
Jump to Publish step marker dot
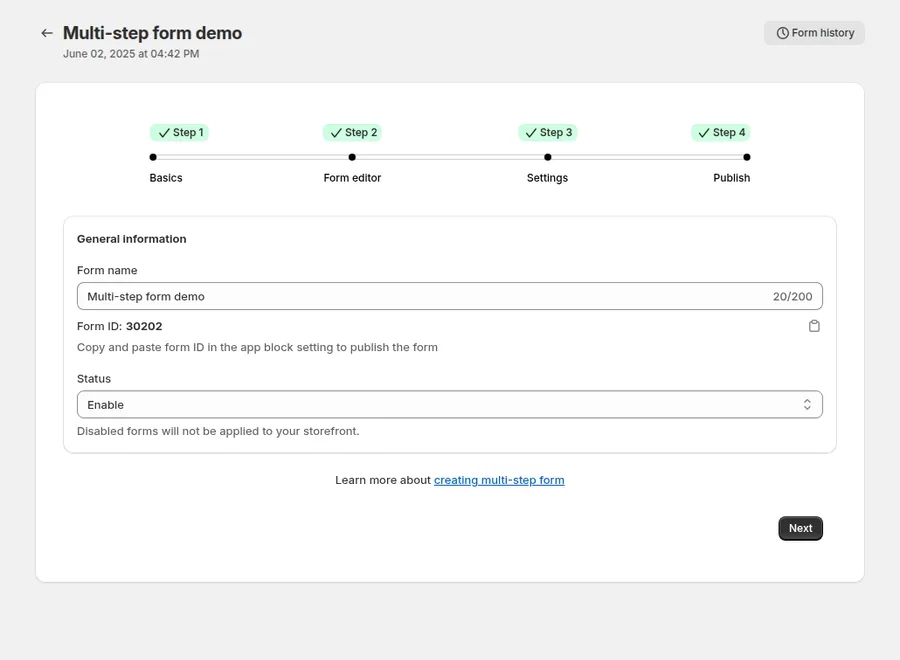747,157
